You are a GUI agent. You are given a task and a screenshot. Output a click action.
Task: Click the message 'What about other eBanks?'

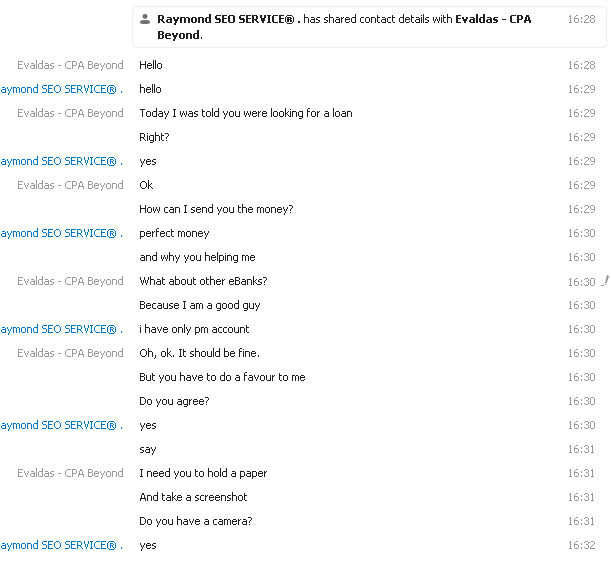[203, 281]
